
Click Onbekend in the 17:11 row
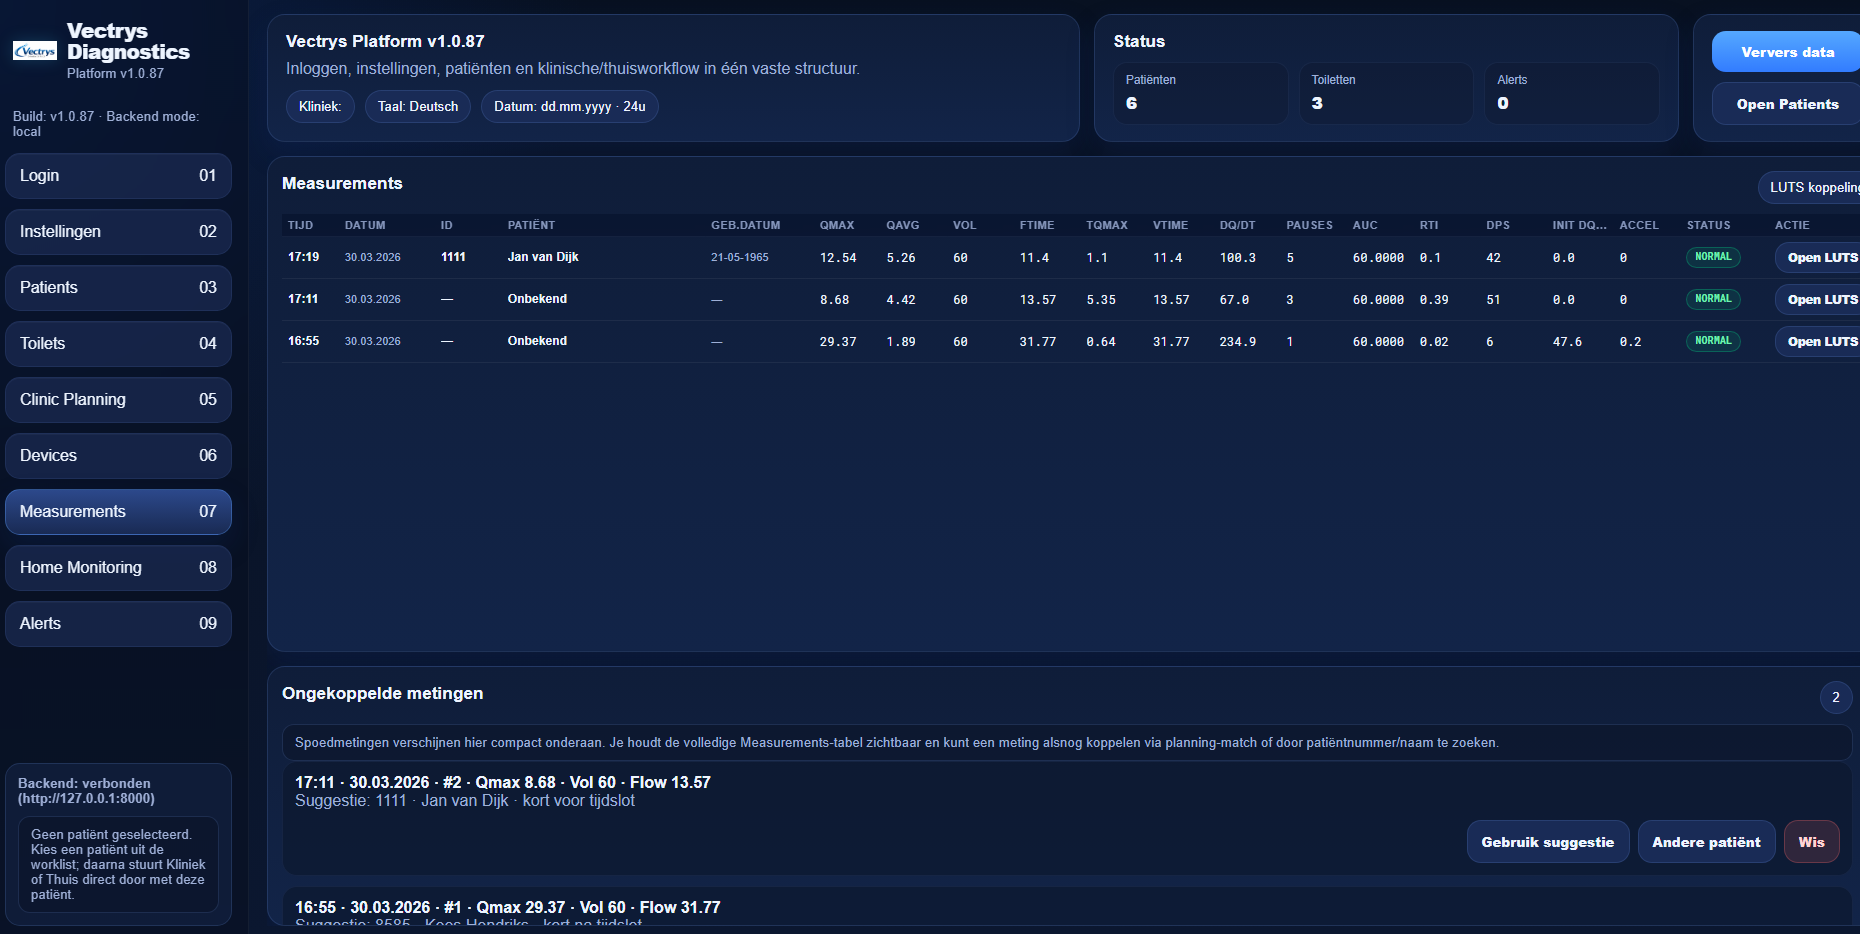537,299
